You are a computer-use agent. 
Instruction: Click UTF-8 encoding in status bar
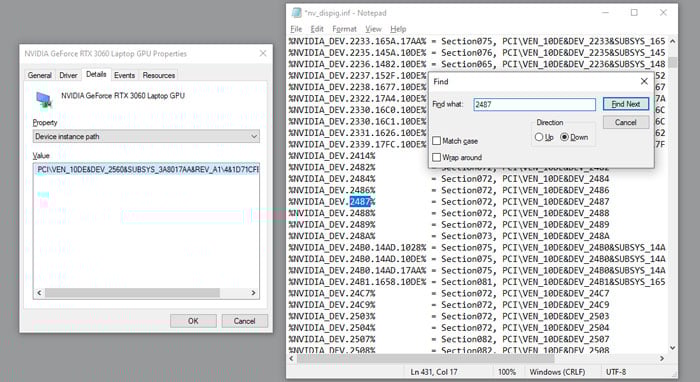tap(616, 372)
